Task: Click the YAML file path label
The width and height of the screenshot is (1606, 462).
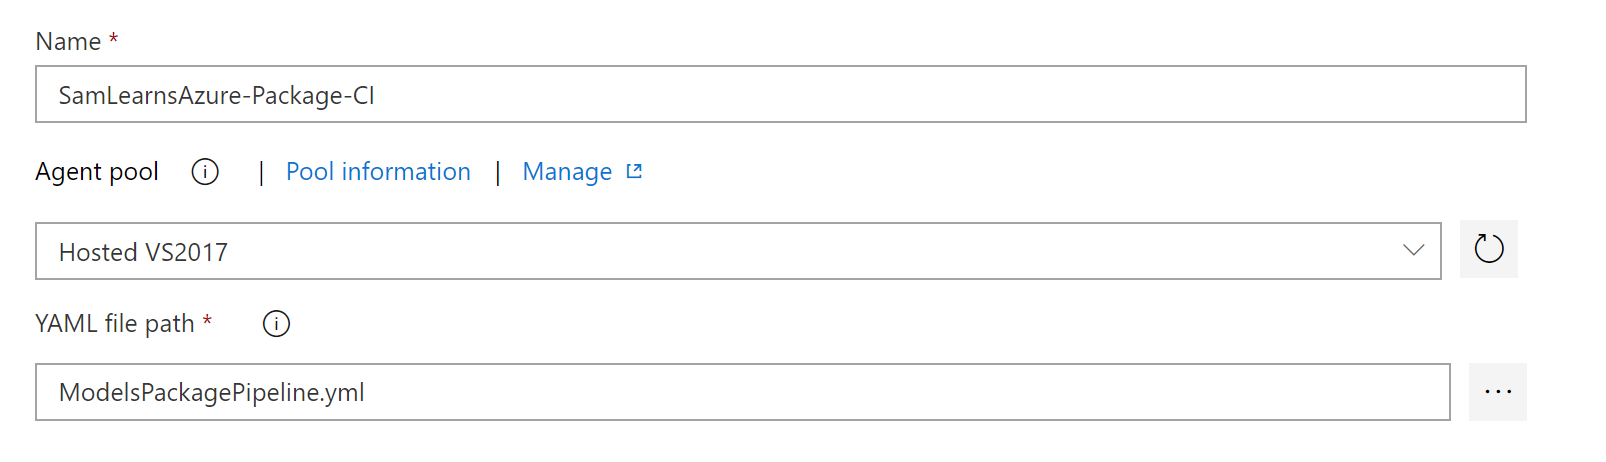Action: coord(114,324)
